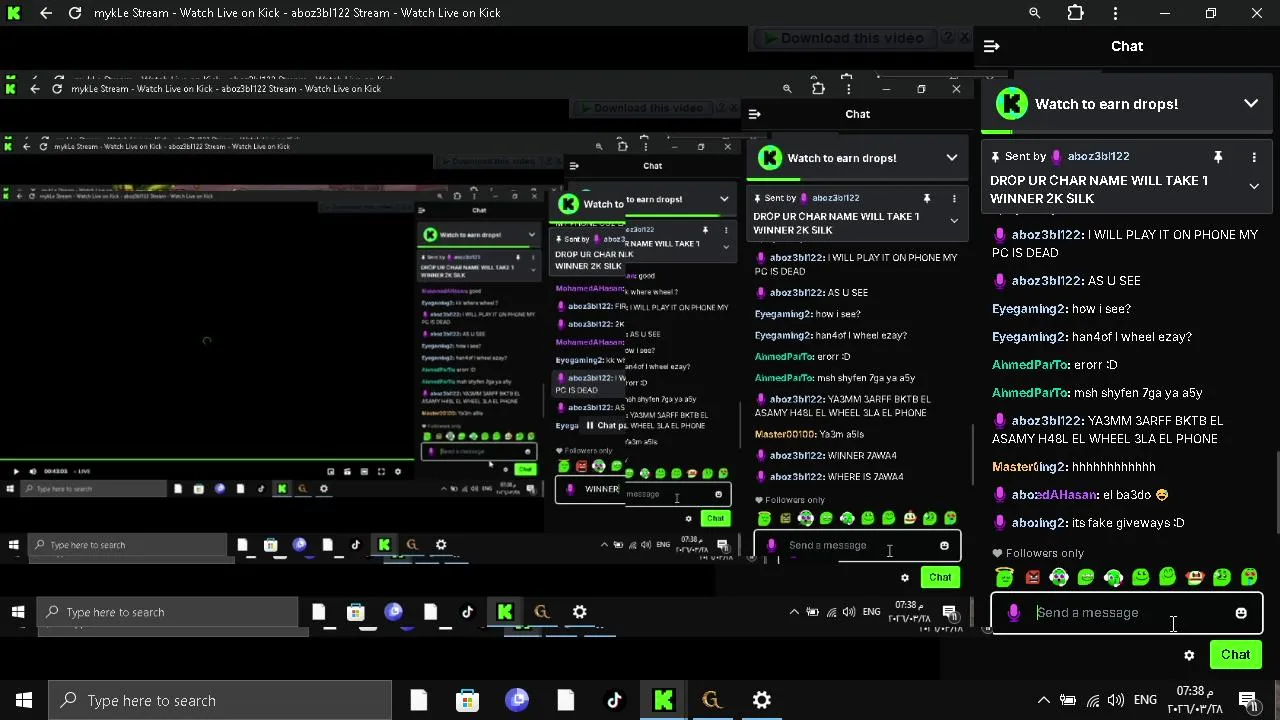Click the green Chat button in the largest nested stream

(940, 577)
